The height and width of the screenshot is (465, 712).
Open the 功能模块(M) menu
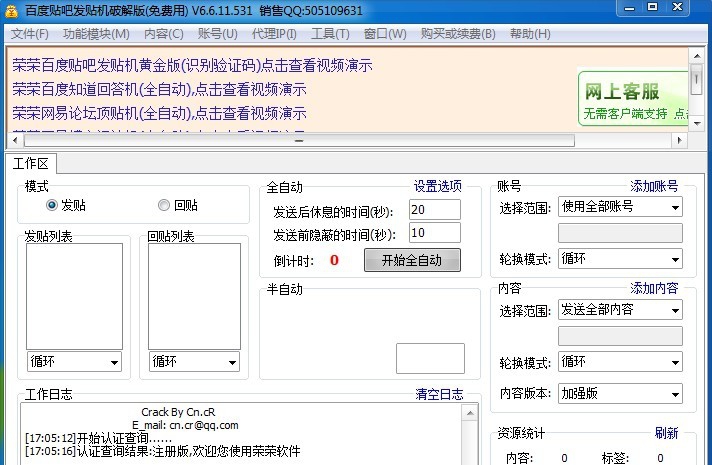(x=96, y=34)
